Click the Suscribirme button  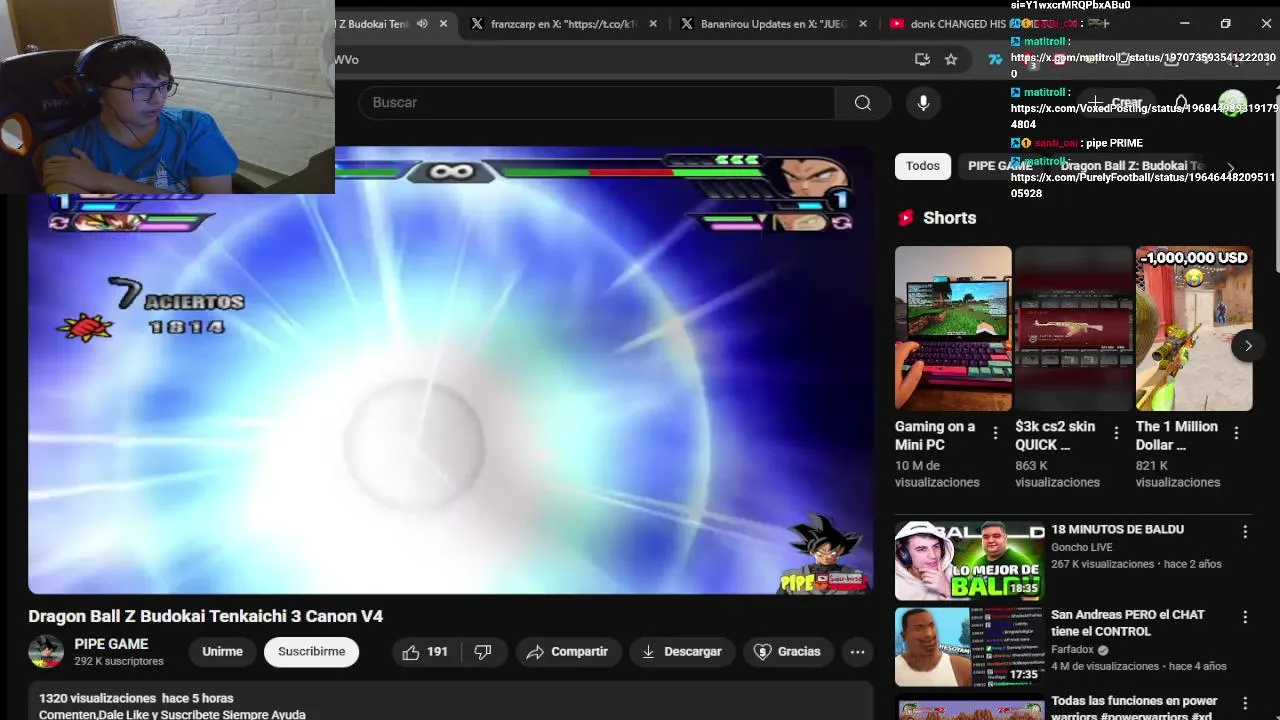pyautogui.click(x=311, y=652)
